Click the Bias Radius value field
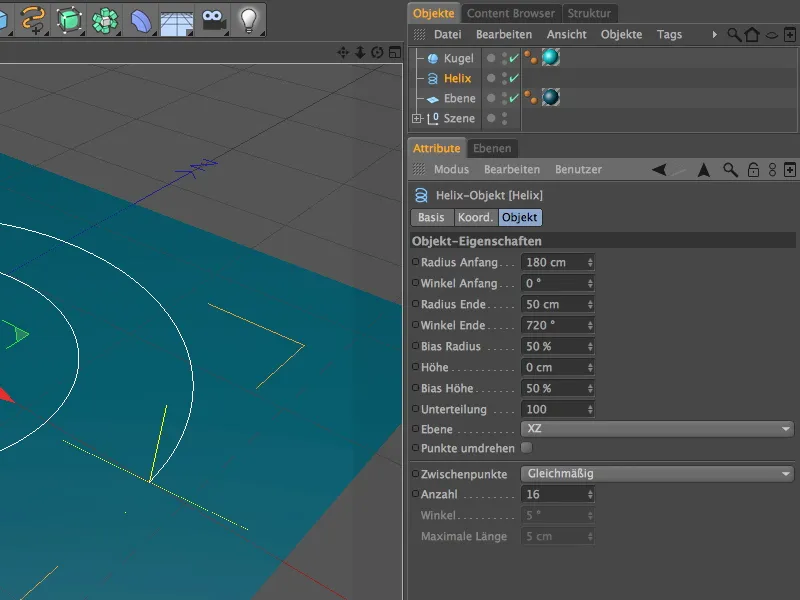 [558, 346]
